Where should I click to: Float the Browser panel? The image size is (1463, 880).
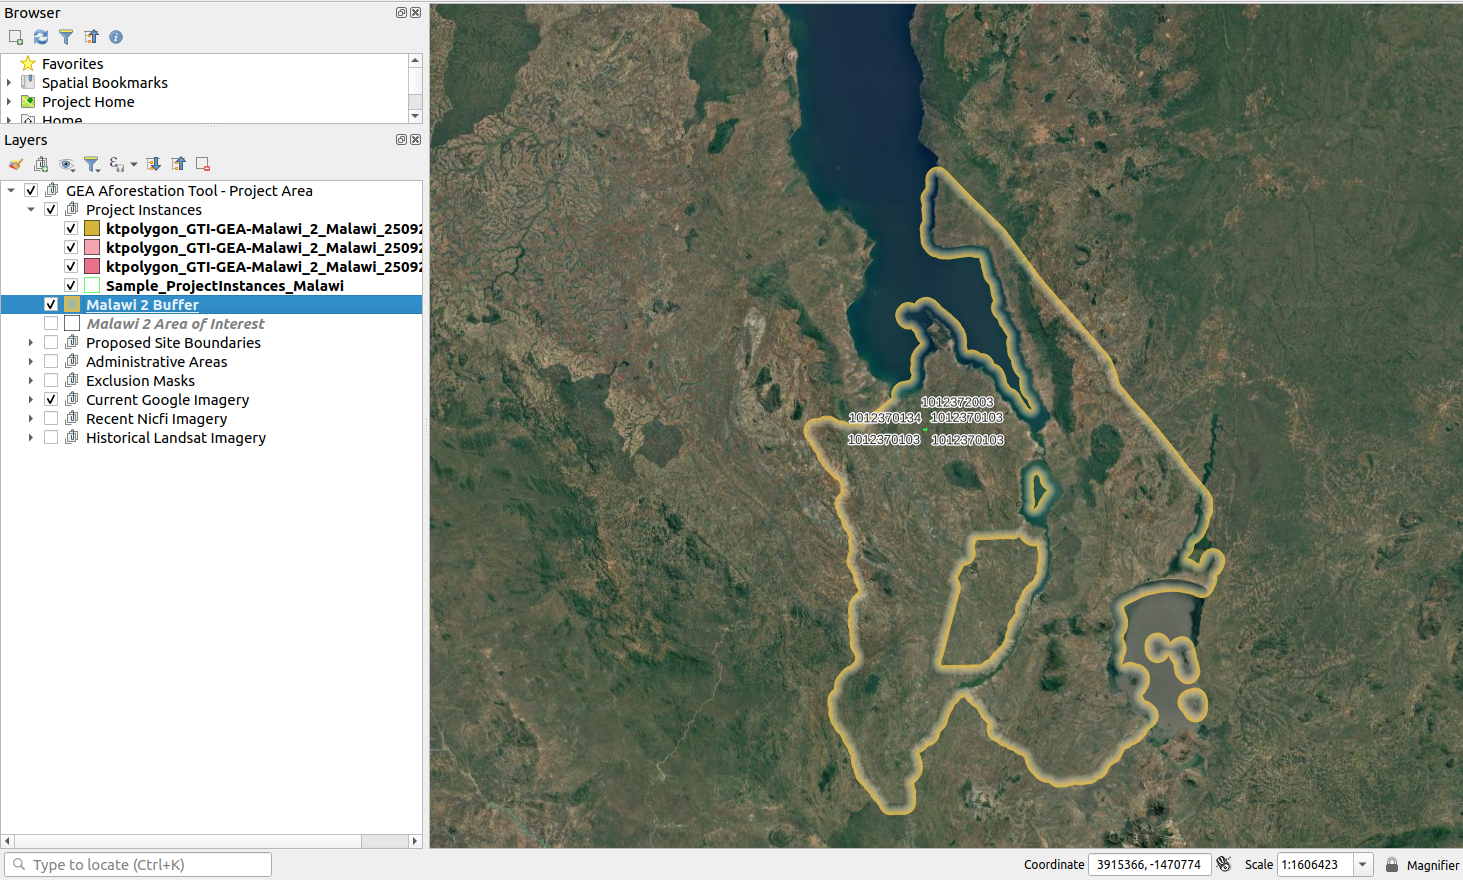(401, 13)
